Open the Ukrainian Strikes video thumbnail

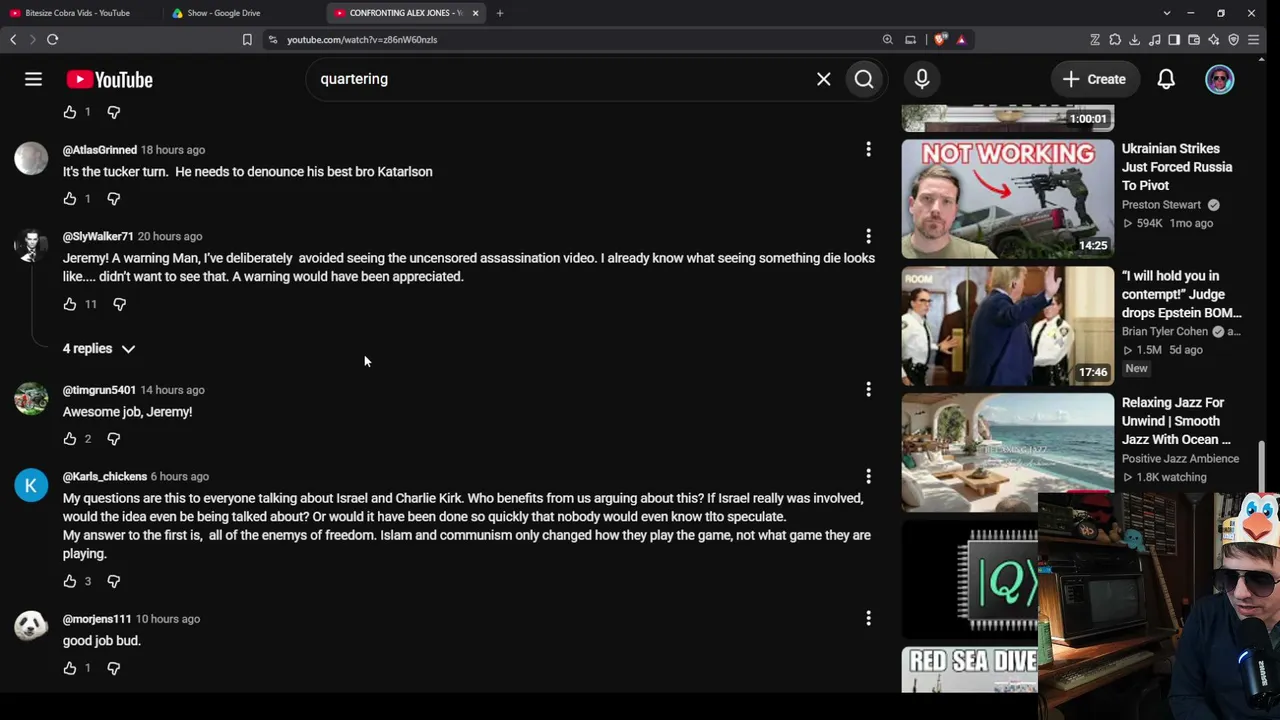(x=1007, y=199)
